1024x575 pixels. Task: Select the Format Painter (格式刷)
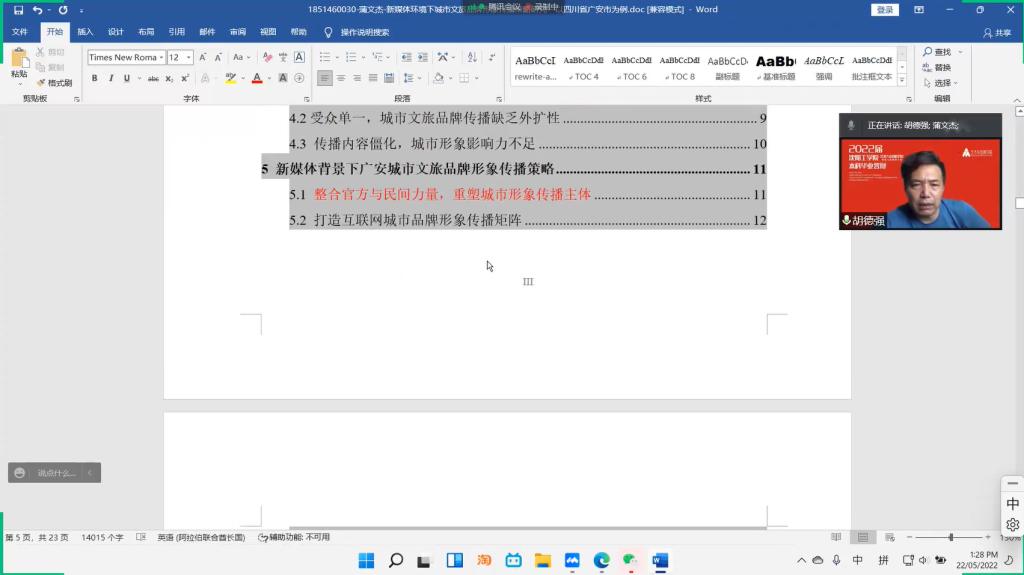(54, 83)
